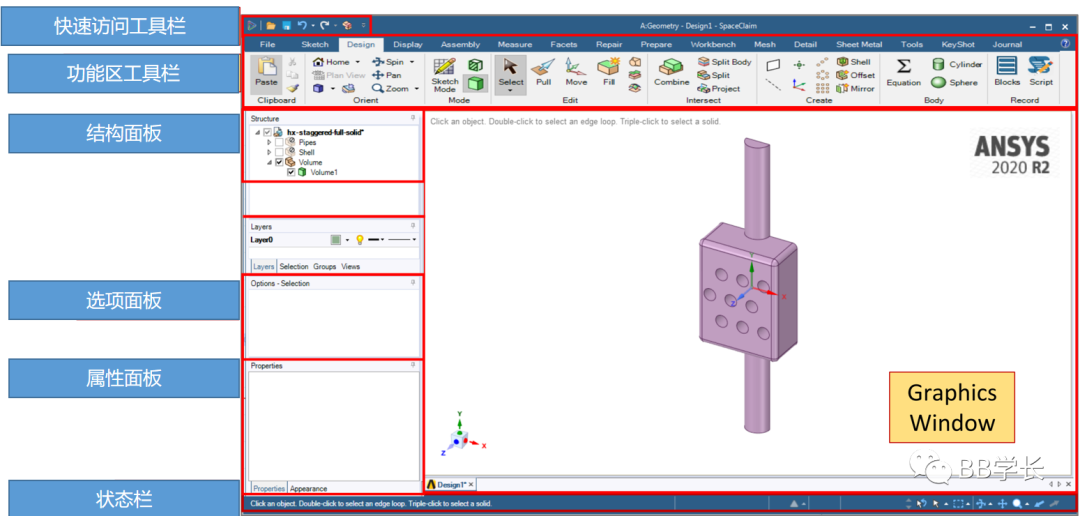Toggle the Volume1 body checkbox

(291, 172)
